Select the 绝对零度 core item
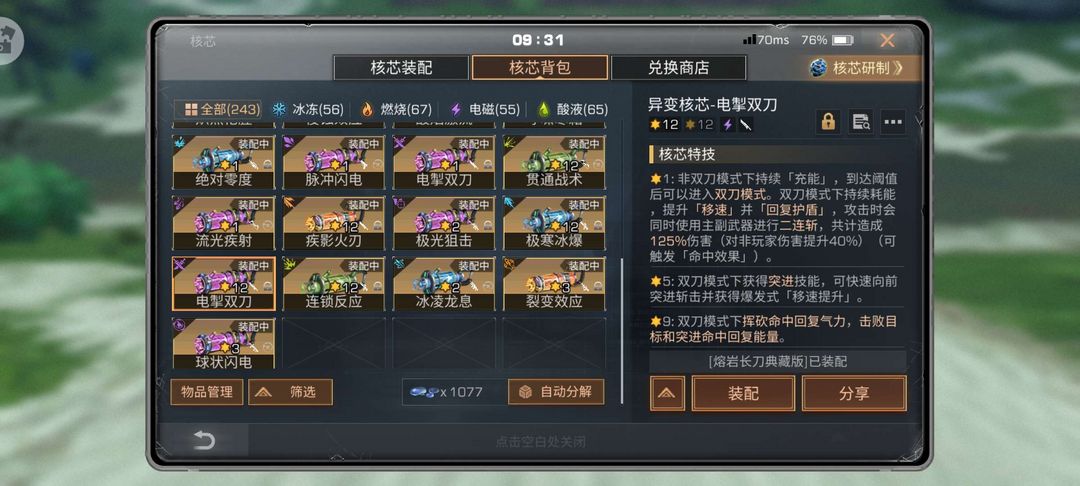Screen dimensions: 1080x486 point(223,162)
